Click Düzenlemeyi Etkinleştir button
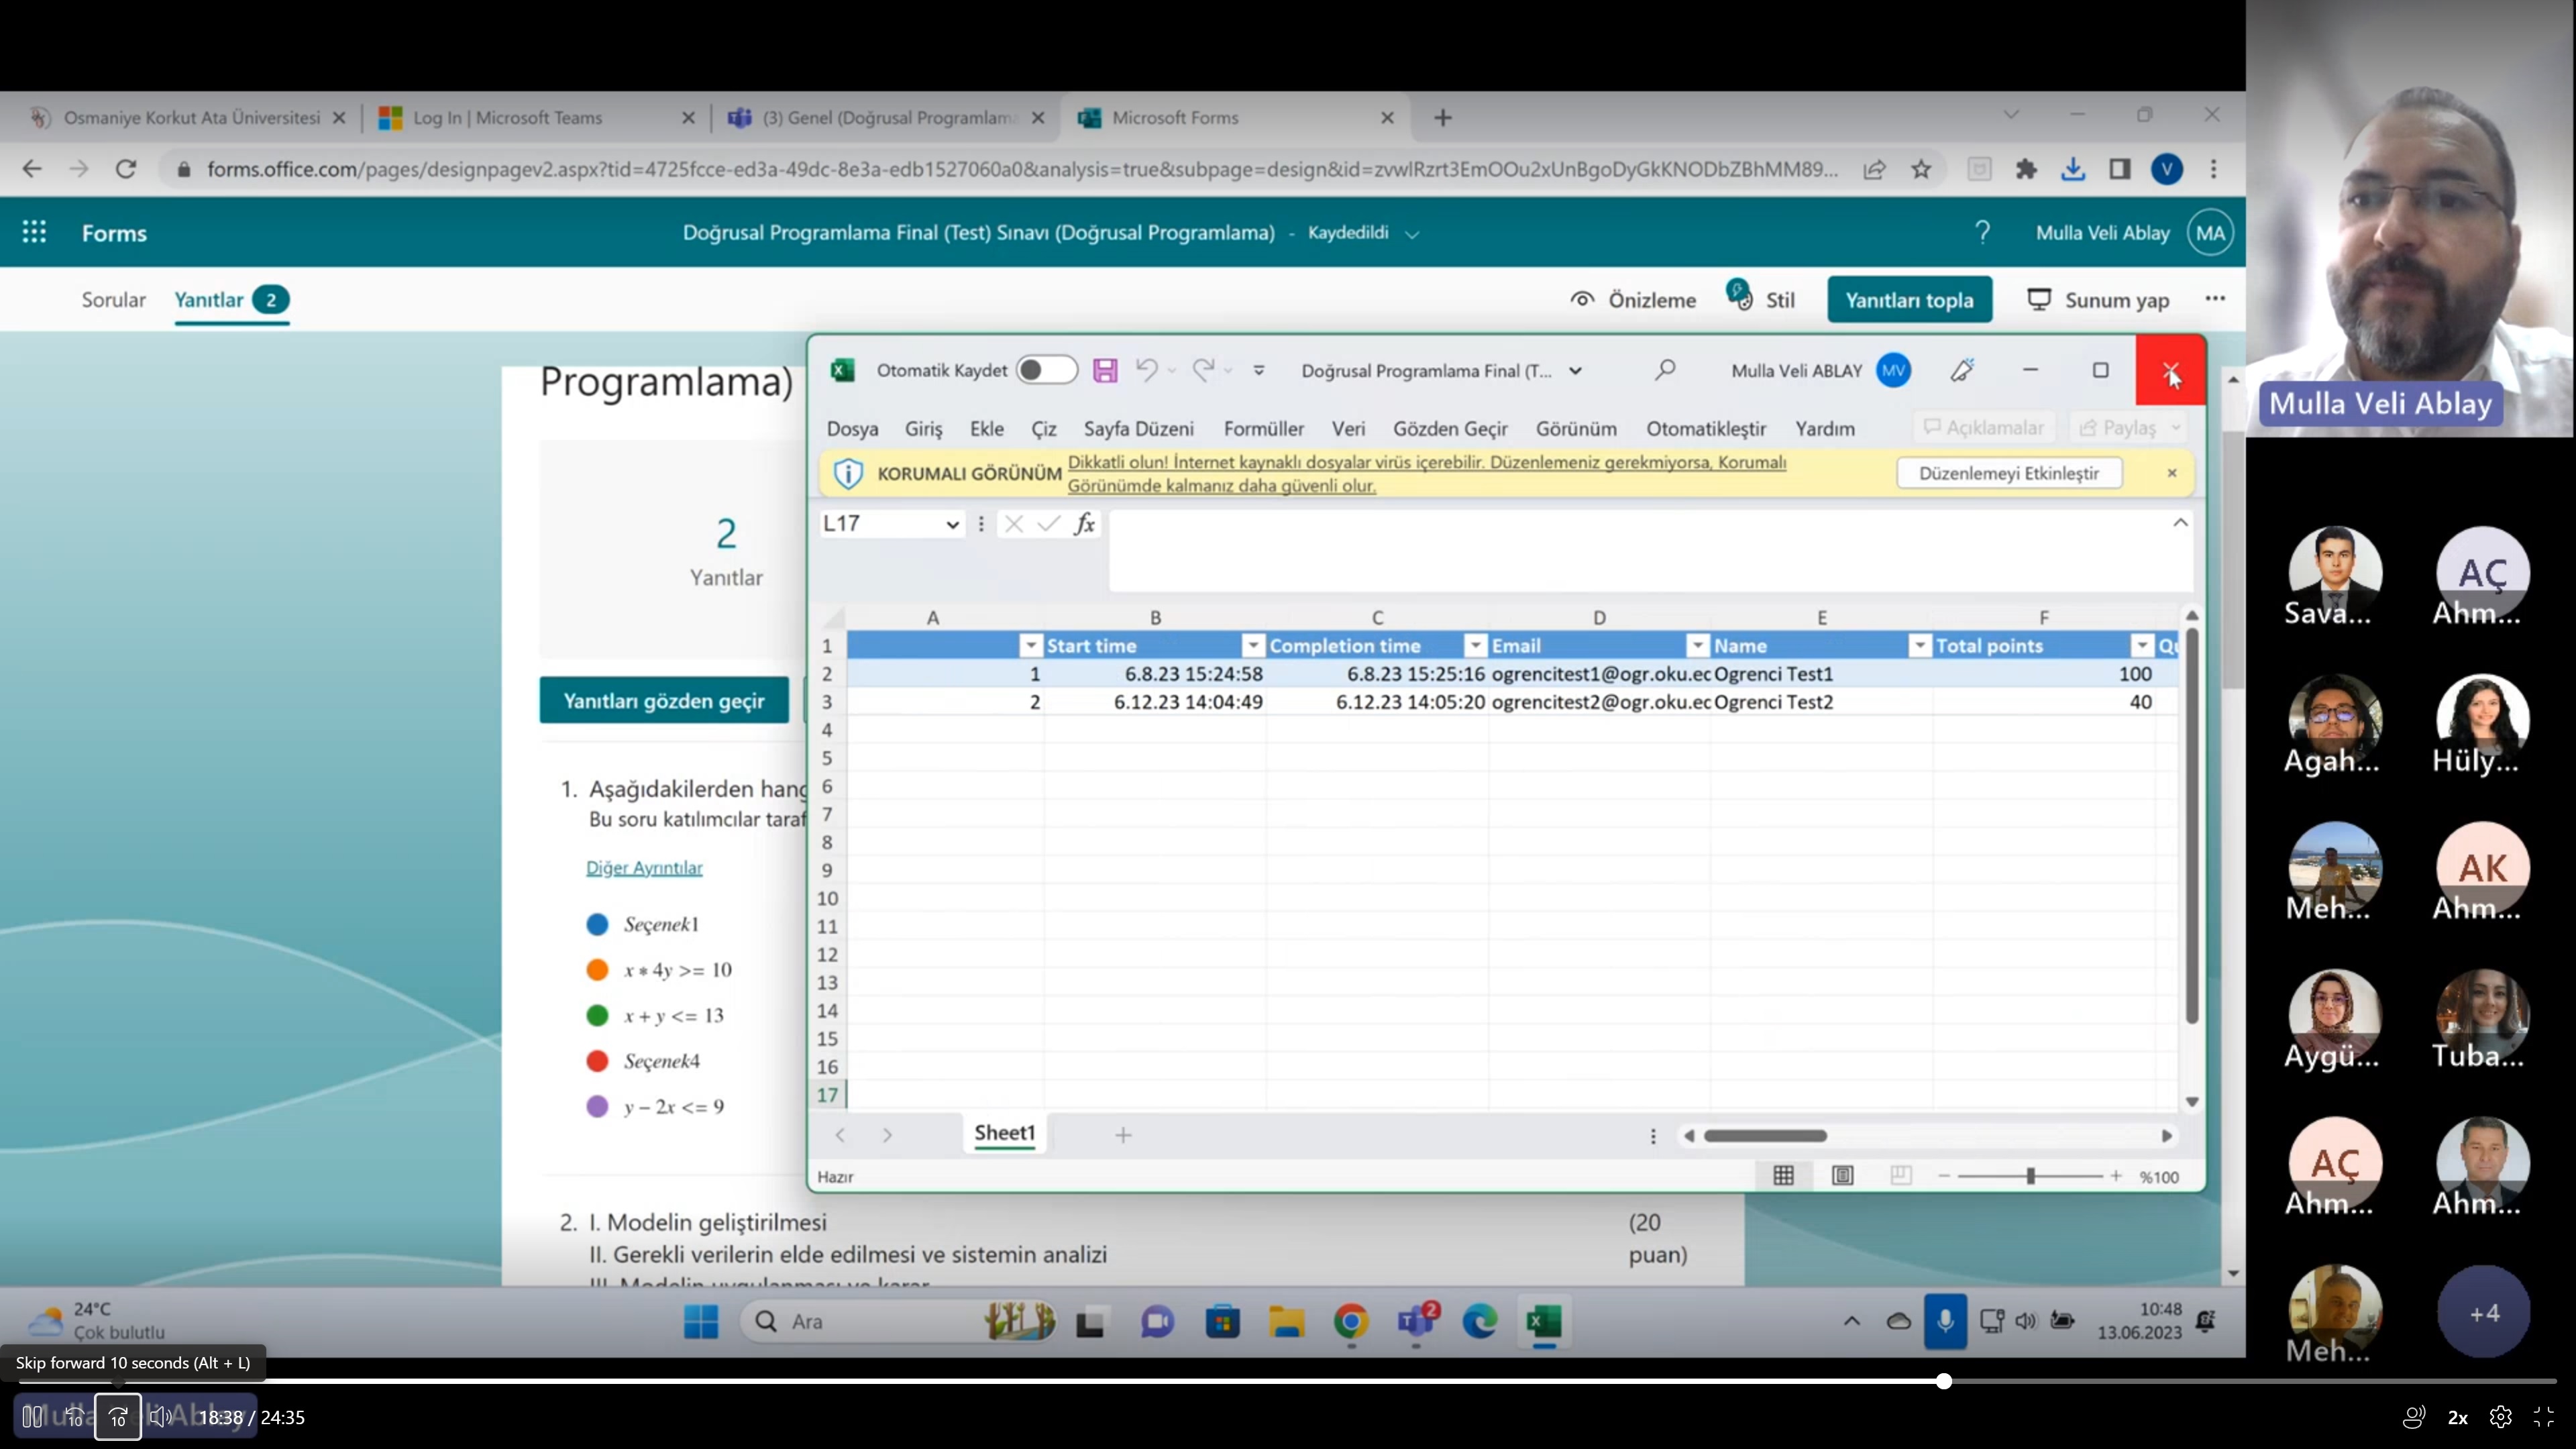2576x1449 pixels. click(x=2008, y=473)
